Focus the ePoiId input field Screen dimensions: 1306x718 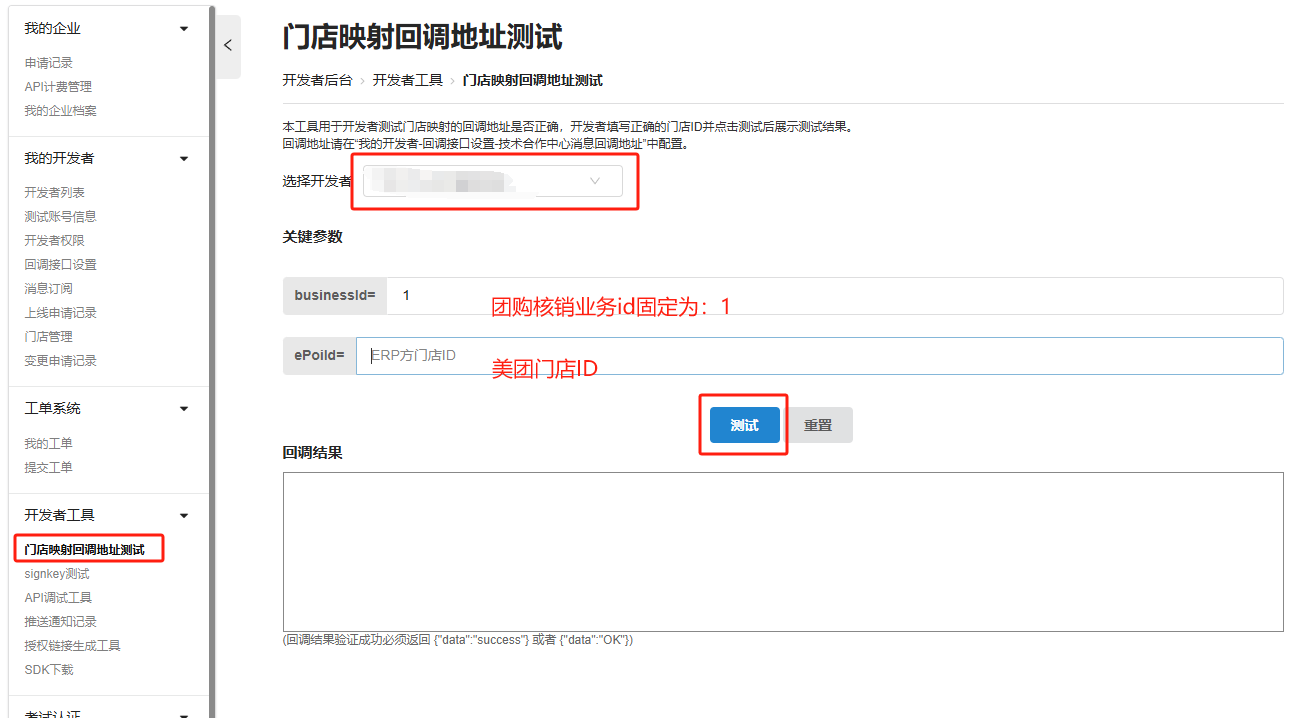click(818, 356)
